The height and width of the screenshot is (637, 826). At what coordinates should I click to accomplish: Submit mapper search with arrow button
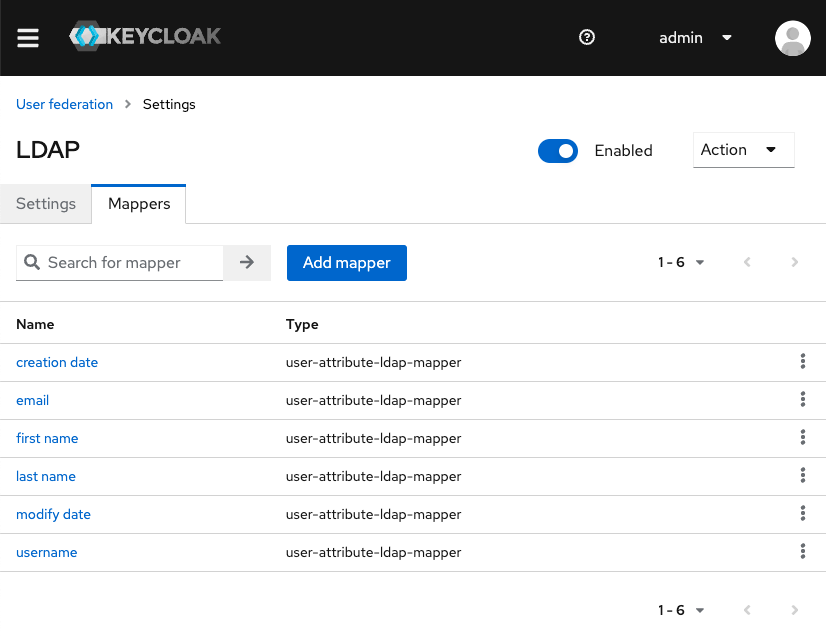(247, 263)
